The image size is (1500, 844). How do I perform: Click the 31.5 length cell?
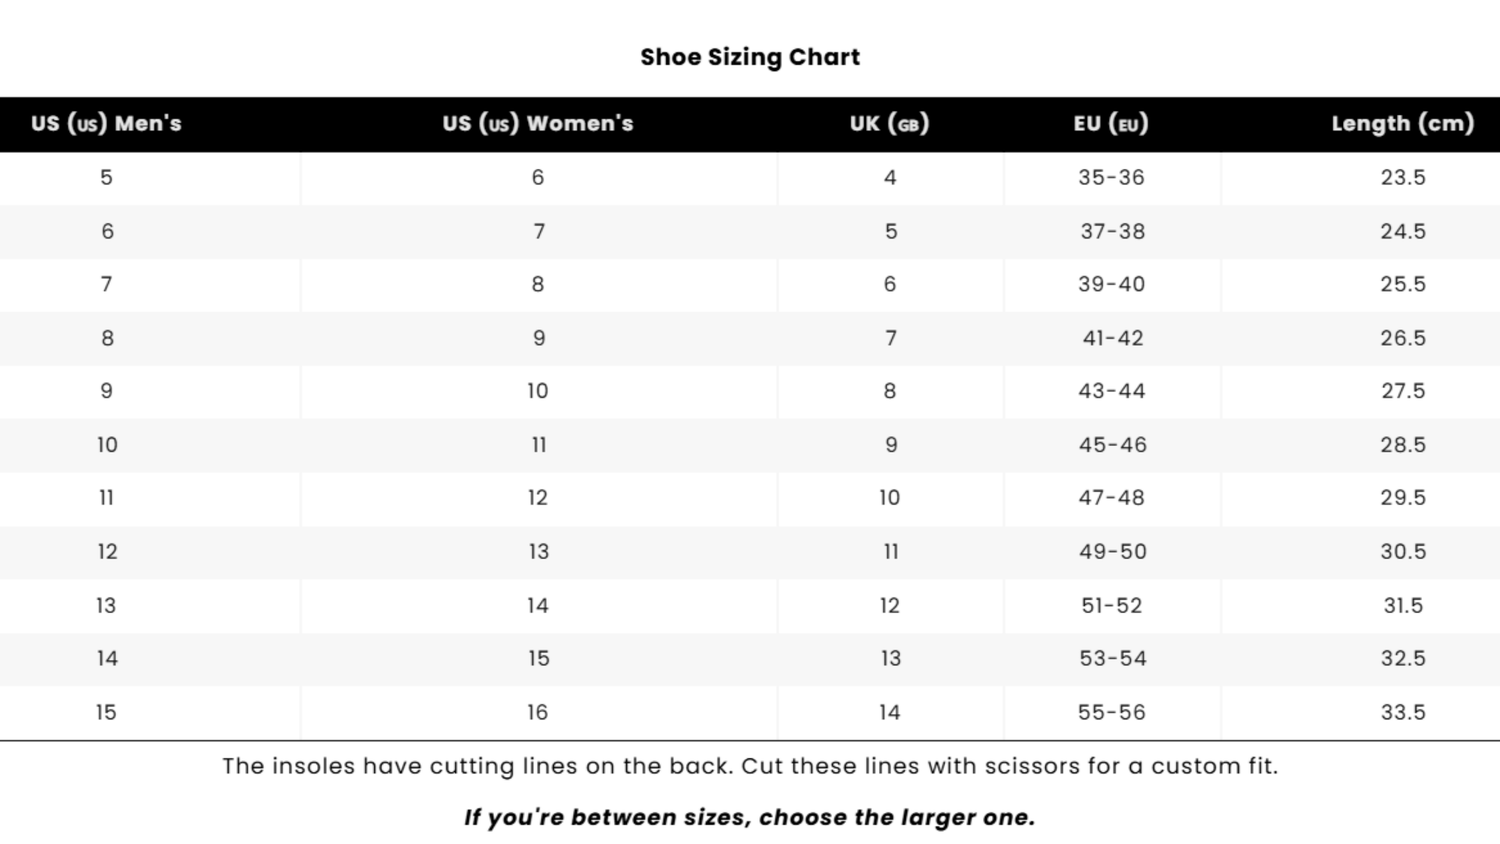coord(1403,606)
